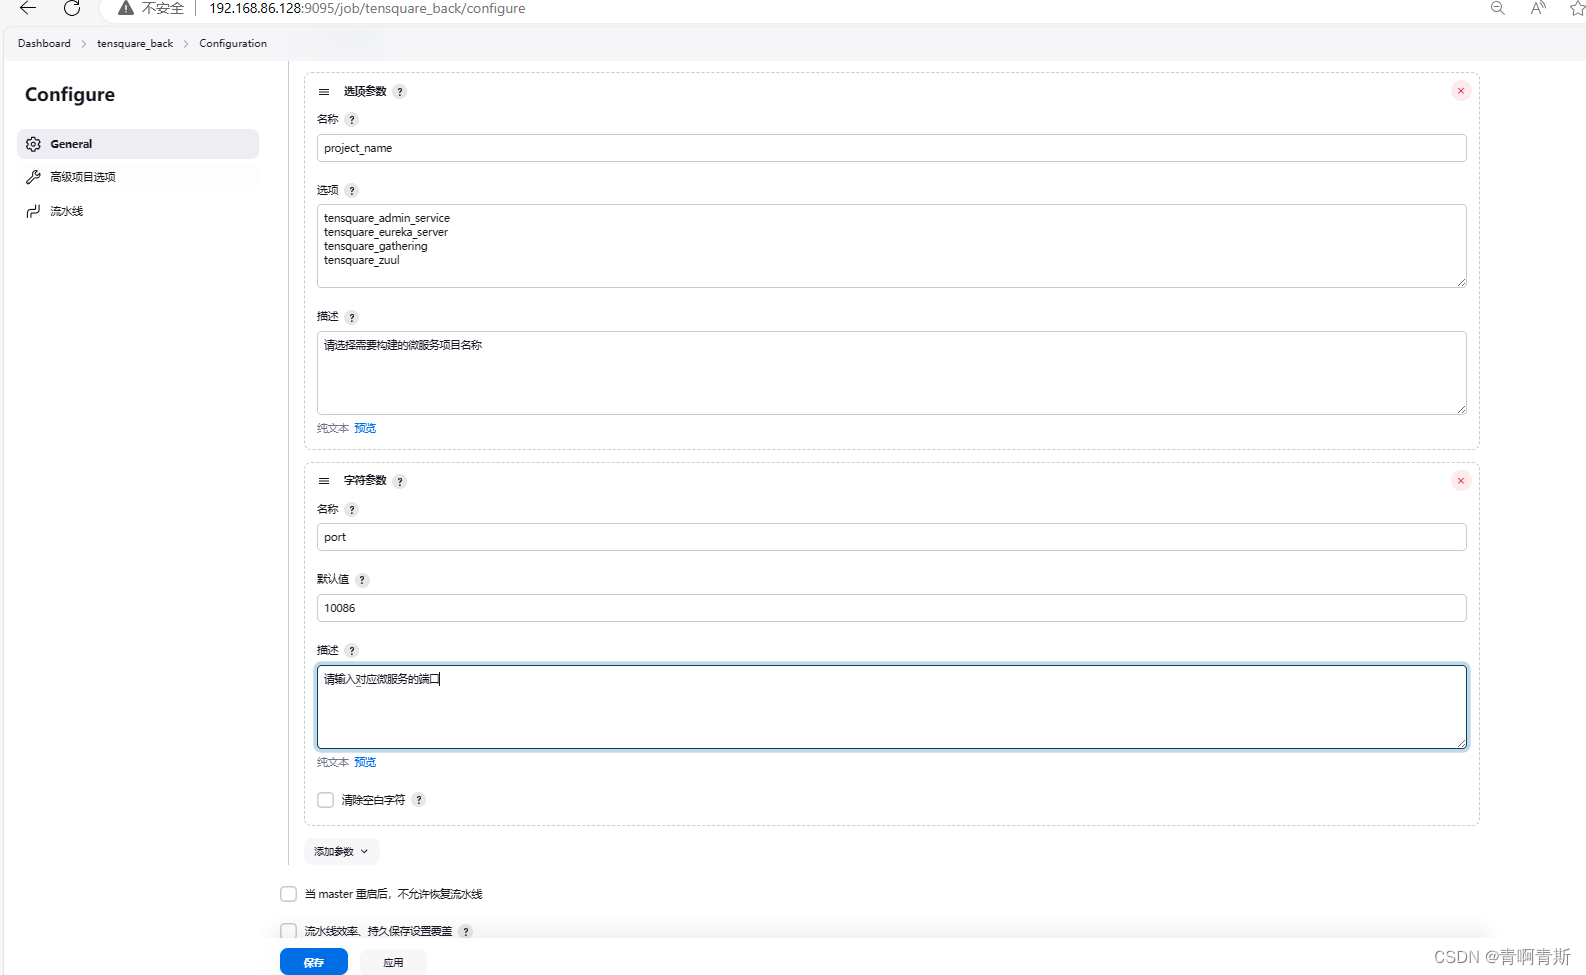Toggle 当 master 重启后 不允许恢复流水线 checkbox
1586x975 pixels.
(x=289, y=894)
